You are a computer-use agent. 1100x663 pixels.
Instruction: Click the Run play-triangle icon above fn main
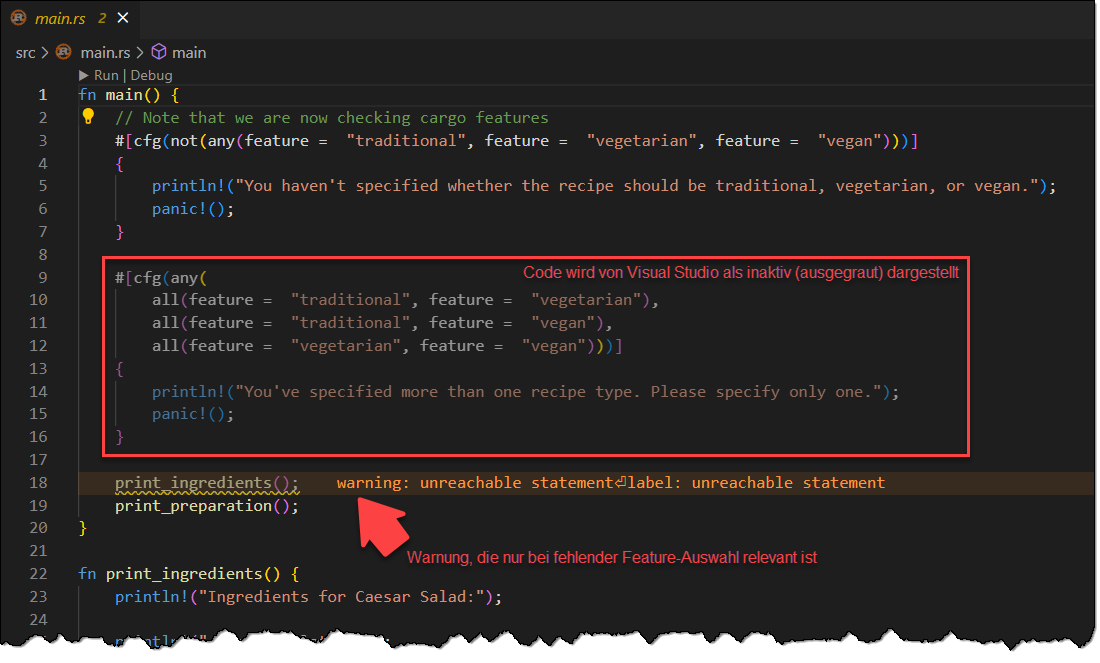[x=84, y=75]
